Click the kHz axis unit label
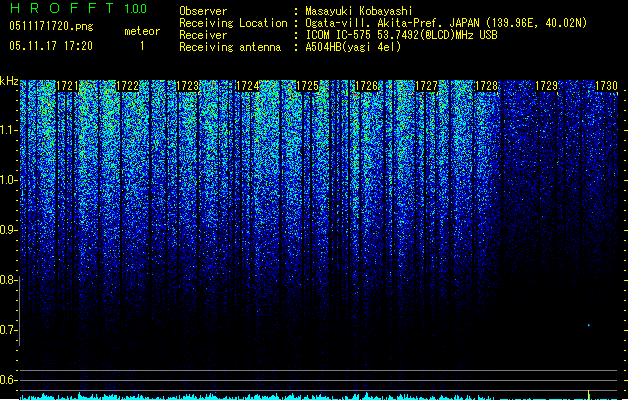The width and height of the screenshot is (629, 400). click(x=9, y=81)
